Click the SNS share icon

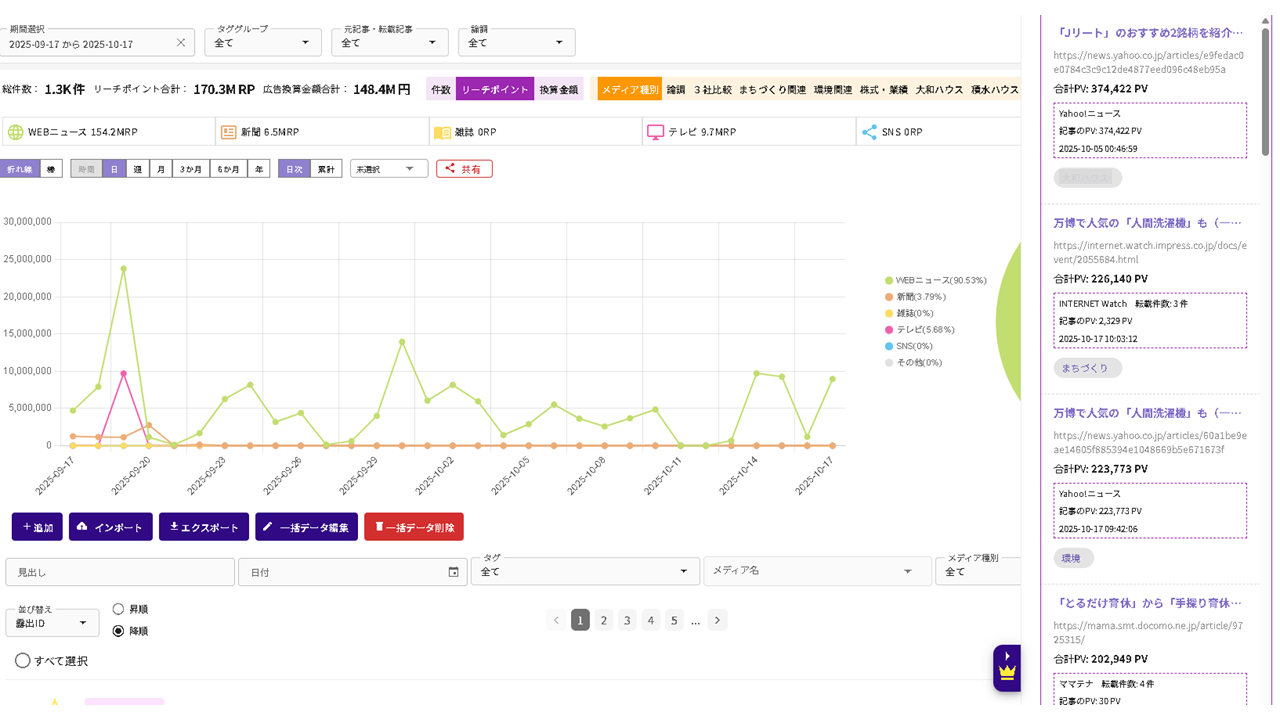[869, 132]
